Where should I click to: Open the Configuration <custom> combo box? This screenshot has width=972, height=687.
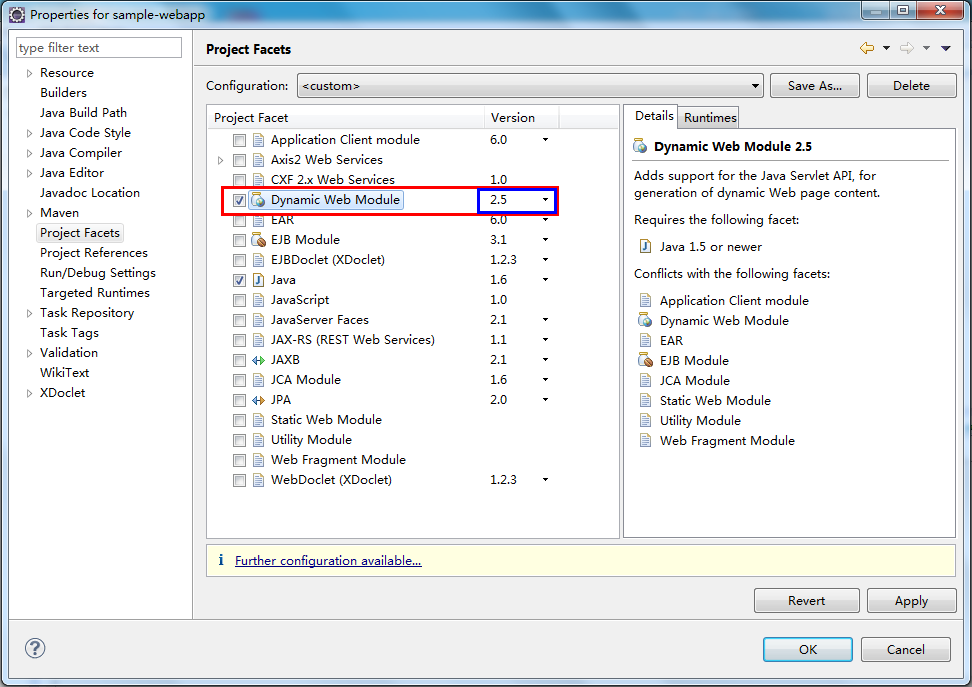[x=531, y=86]
